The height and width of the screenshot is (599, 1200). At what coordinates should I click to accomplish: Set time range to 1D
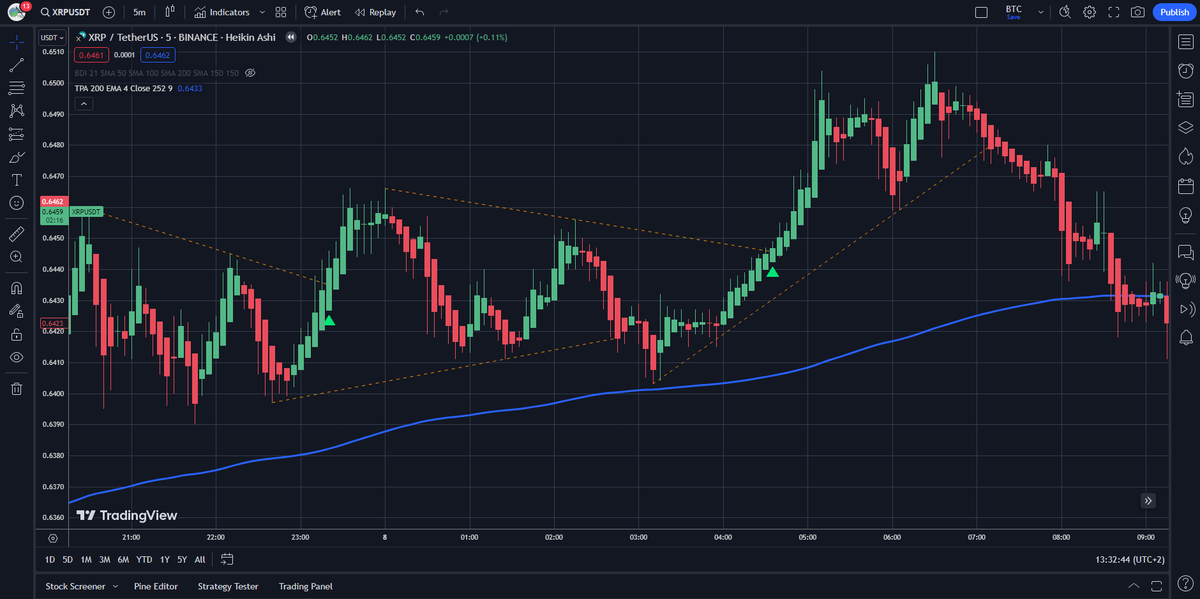(50, 559)
